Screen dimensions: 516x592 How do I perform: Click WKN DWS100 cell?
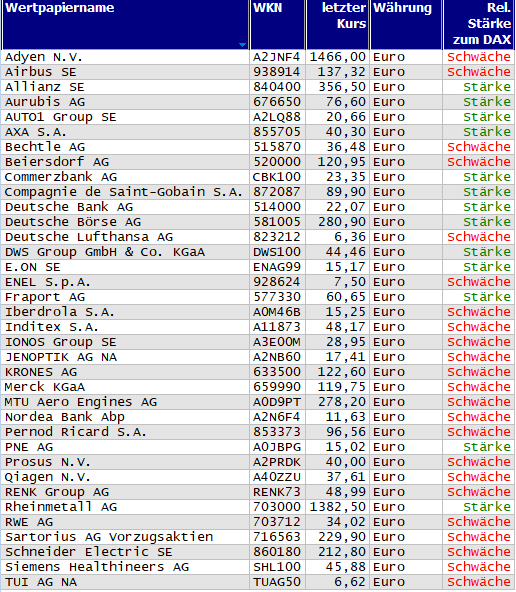click(x=277, y=252)
